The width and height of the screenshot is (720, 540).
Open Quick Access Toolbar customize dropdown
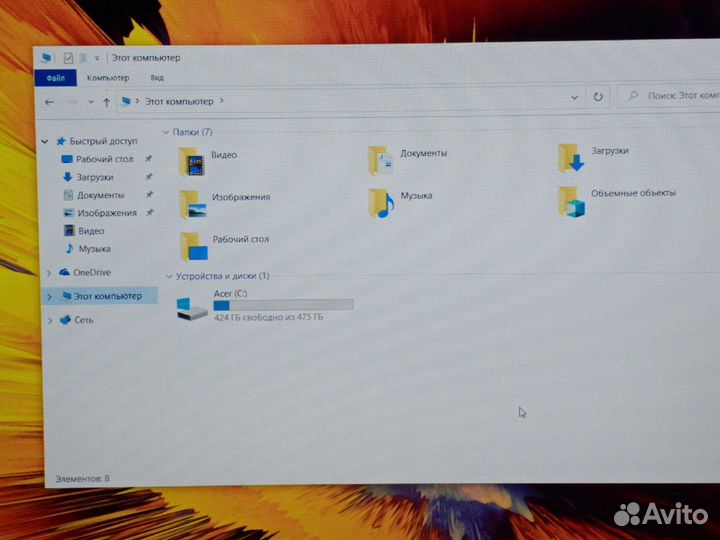click(97, 58)
